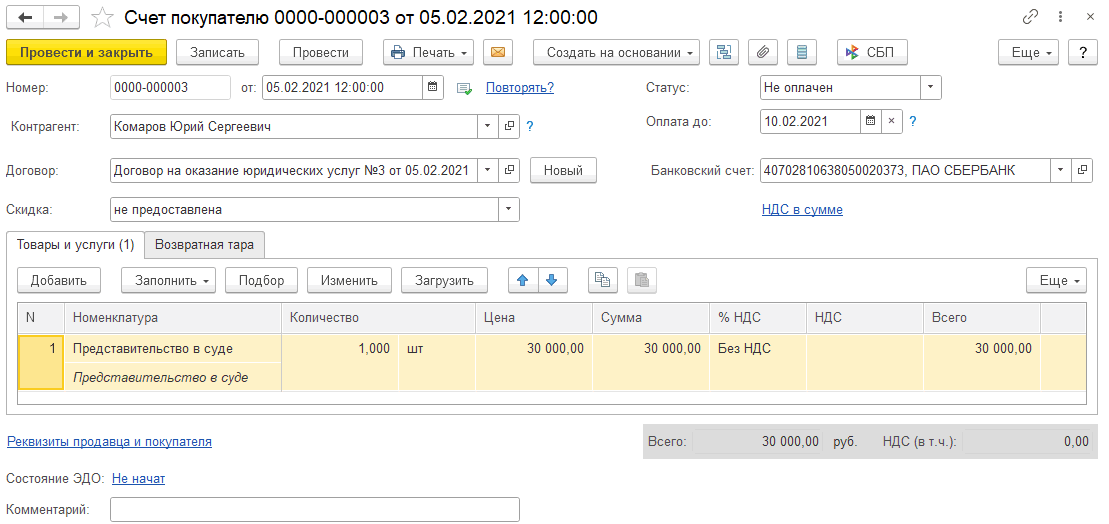1109x524 pixels.
Task: Select Товары и услуги tab
Action: click(76, 244)
